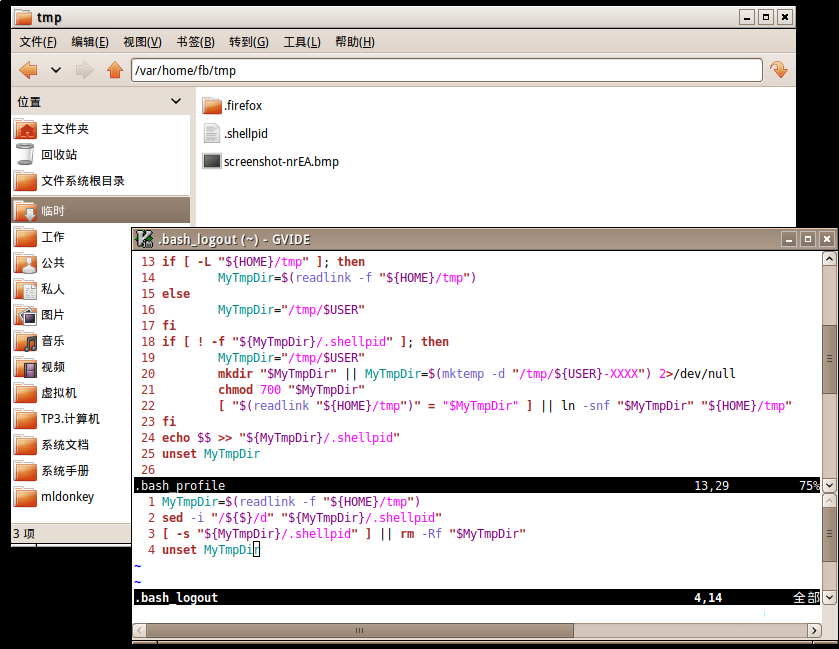This screenshot has height=649, width=839.
Task: Select the .shellpid file icon
Action: click(x=212, y=133)
